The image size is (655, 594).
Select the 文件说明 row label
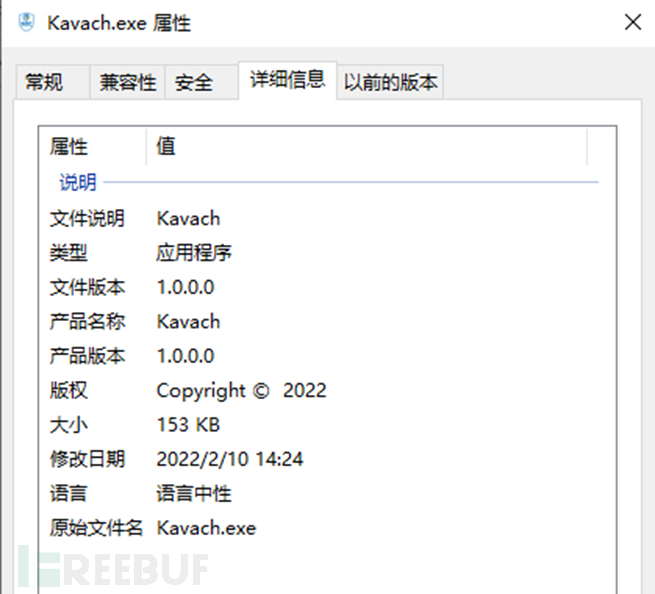pyautogui.click(x=87, y=218)
